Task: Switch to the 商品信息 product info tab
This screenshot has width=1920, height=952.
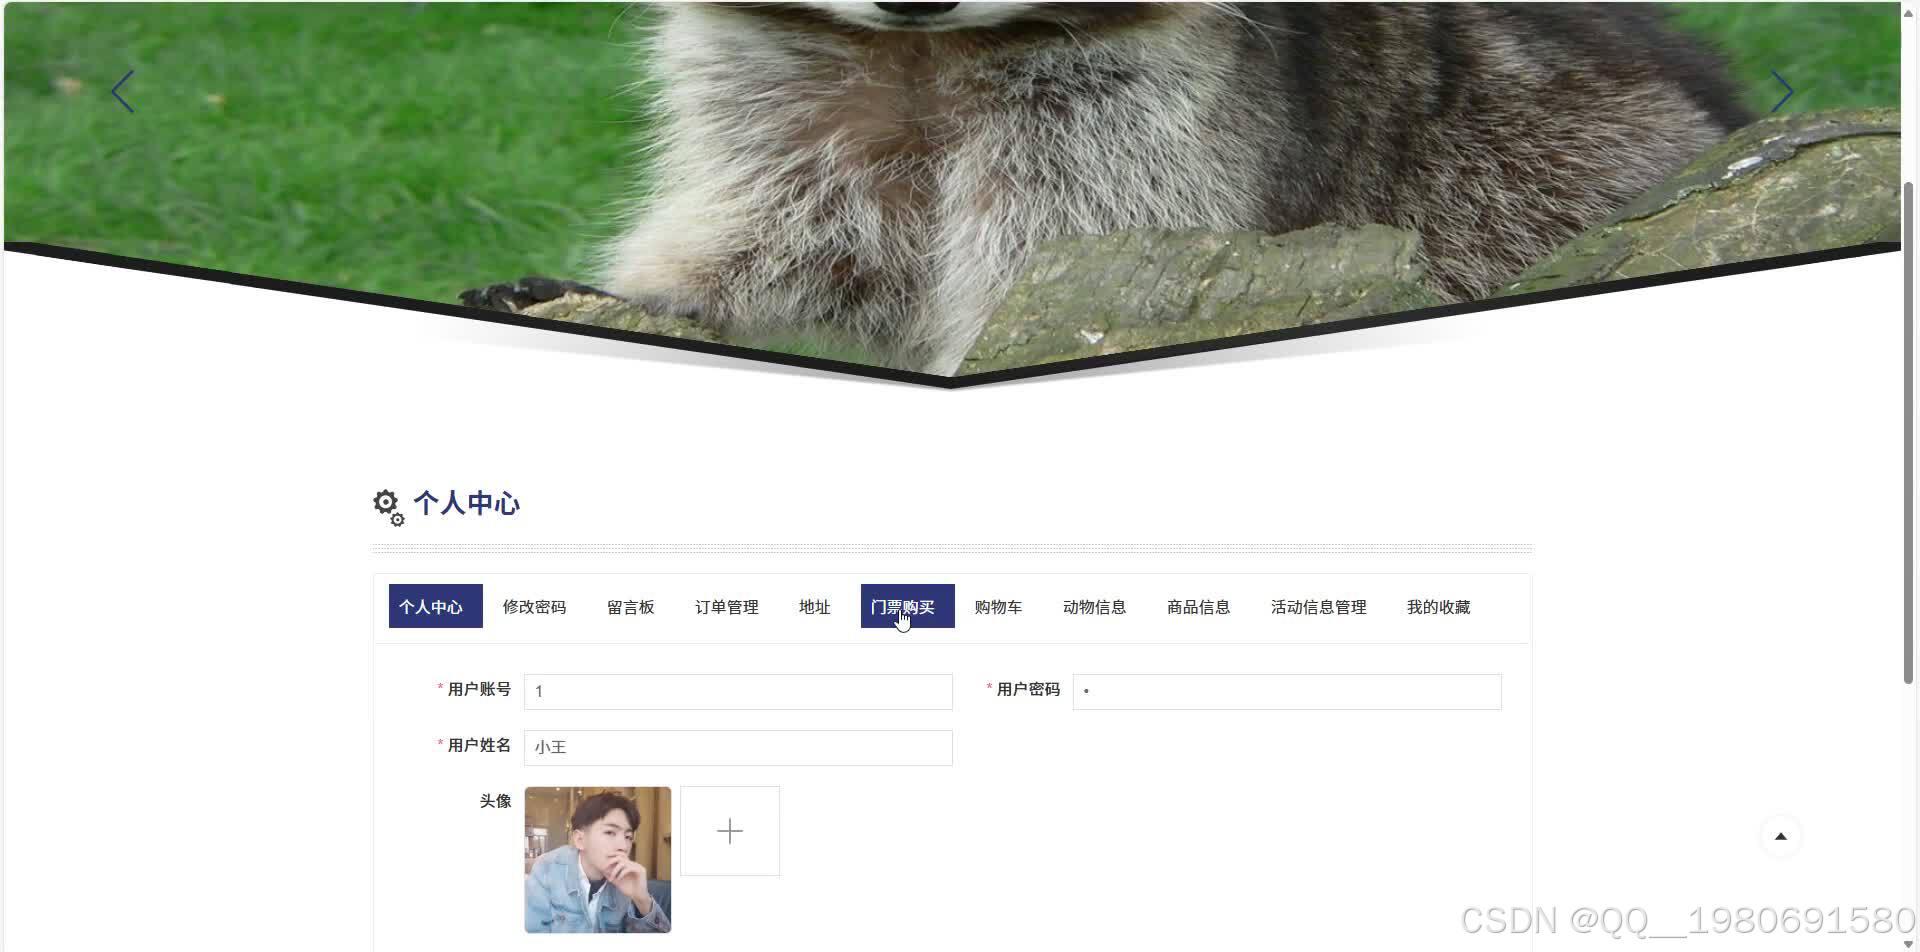Action: point(1197,606)
